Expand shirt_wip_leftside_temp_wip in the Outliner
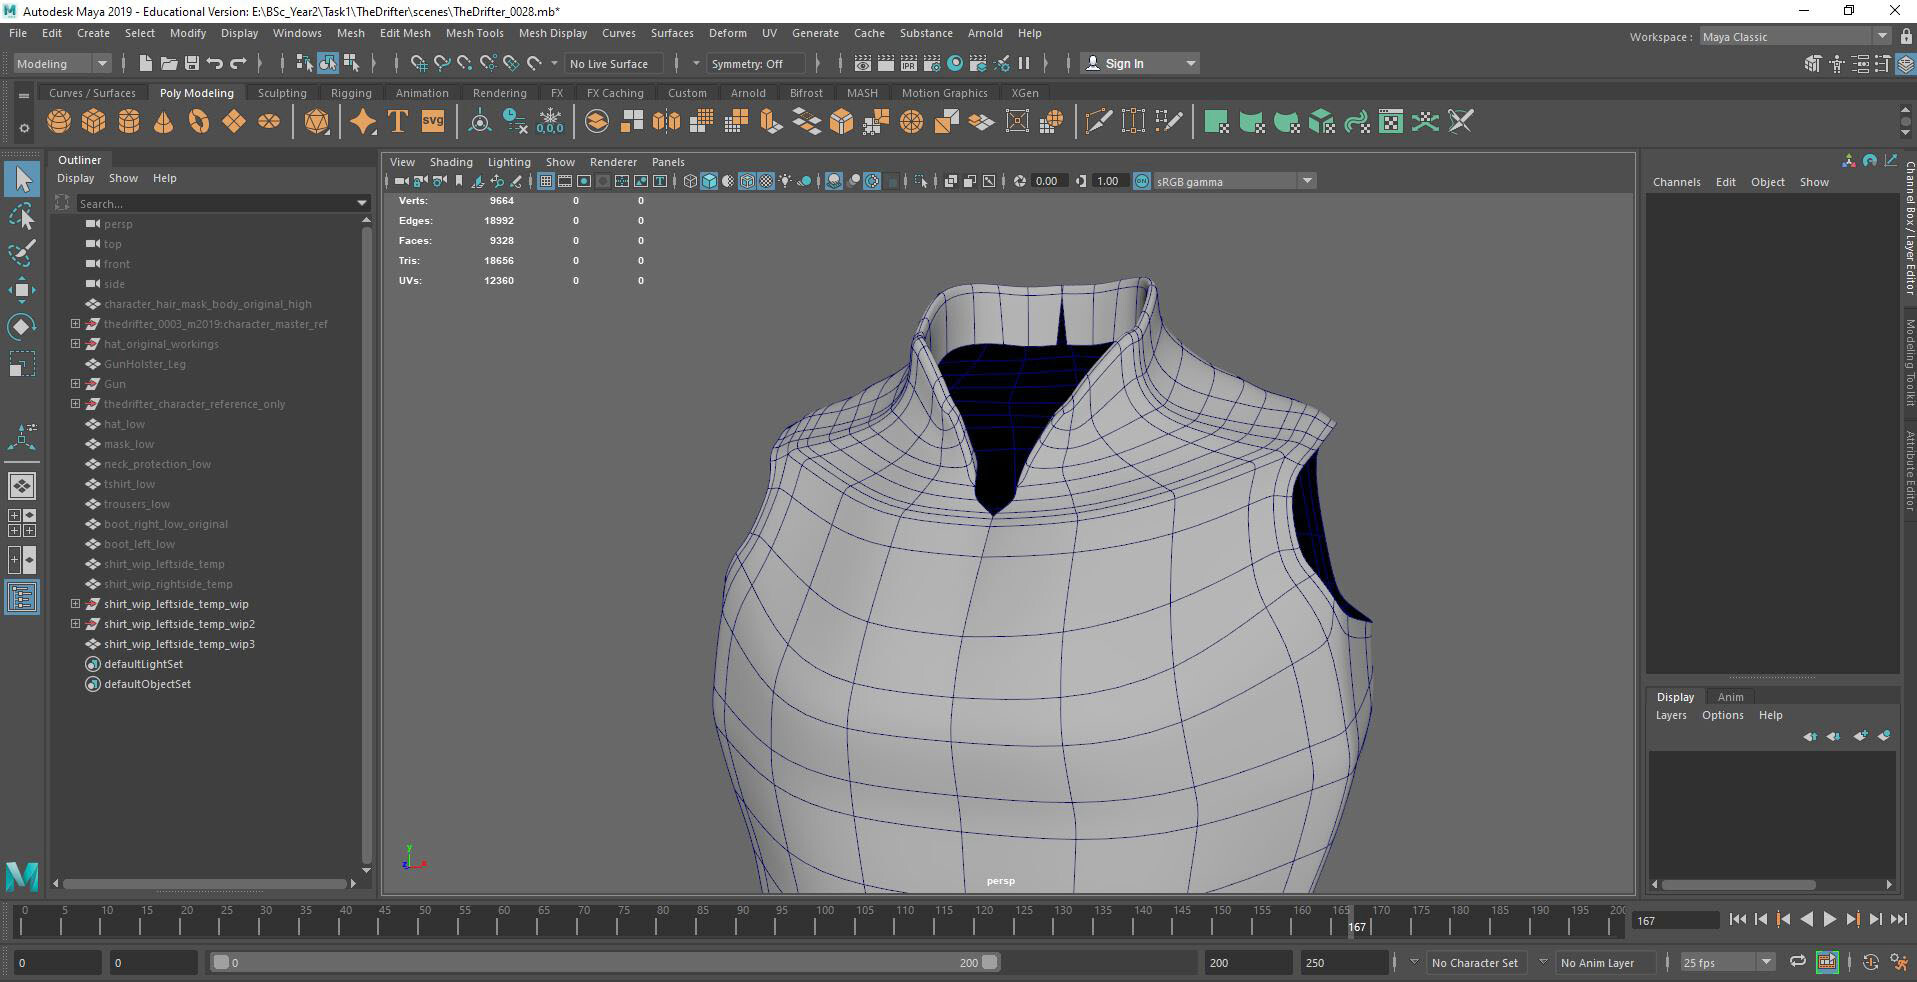Screen dimensions: 1917x982 [x=75, y=604]
